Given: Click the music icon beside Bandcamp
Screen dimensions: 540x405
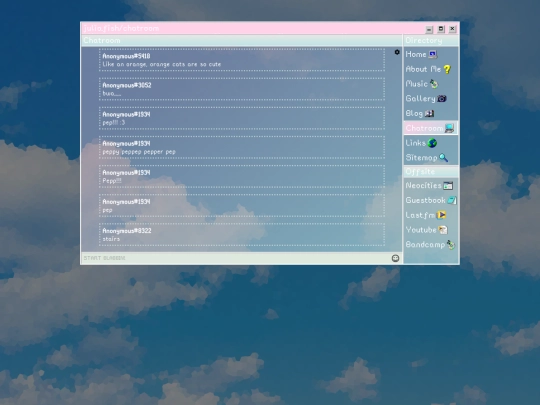Looking at the screenshot, I should click(x=451, y=245).
